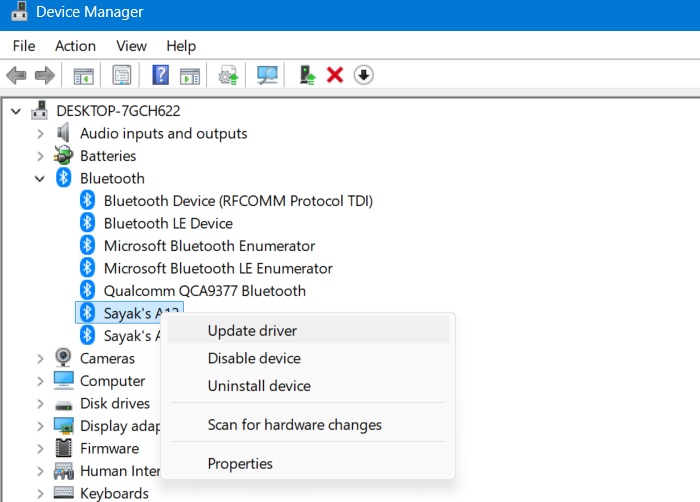Open the File menu
Image resolution: width=700 pixels, height=502 pixels.
coord(24,46)
